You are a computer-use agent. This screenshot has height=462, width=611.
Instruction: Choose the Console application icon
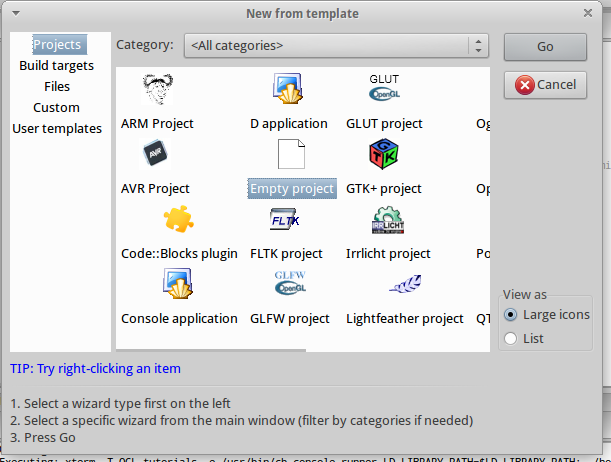(178, 284)
